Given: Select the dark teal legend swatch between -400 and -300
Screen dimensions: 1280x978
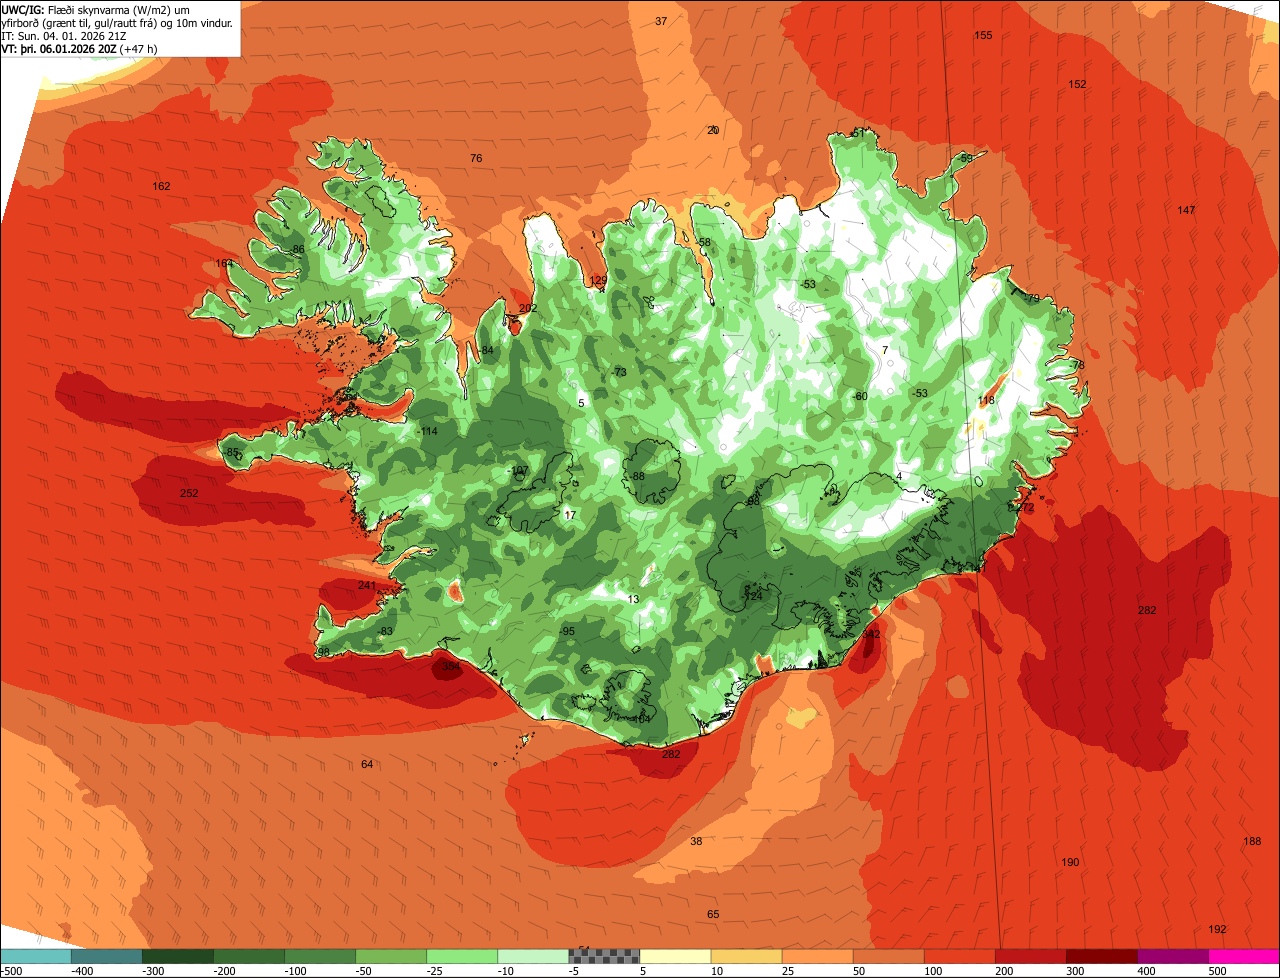Looking at the screenshot, I should pos(107,956).
